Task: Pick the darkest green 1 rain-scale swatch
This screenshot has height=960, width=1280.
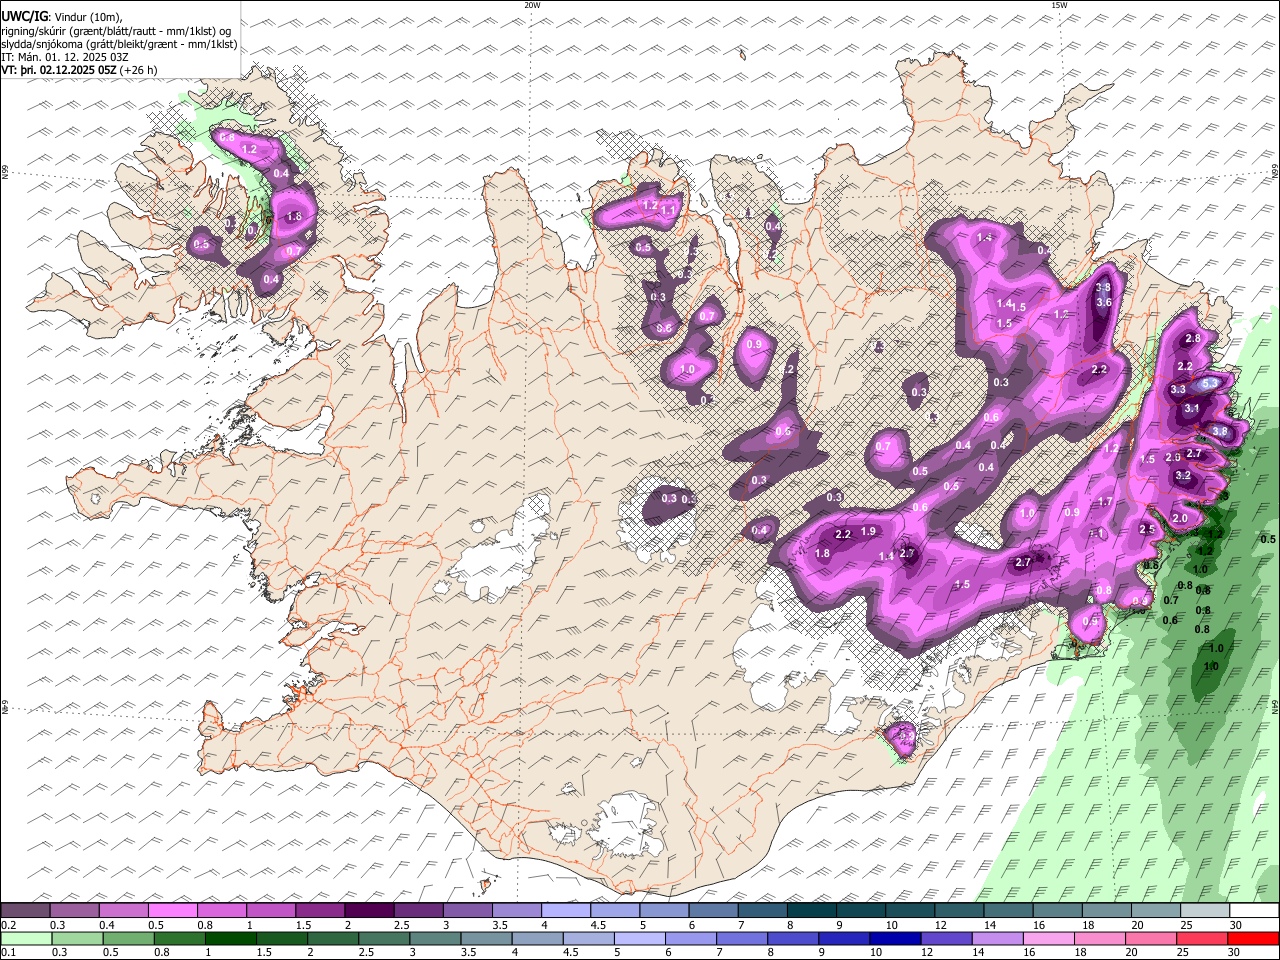Action: pos(230,939)
